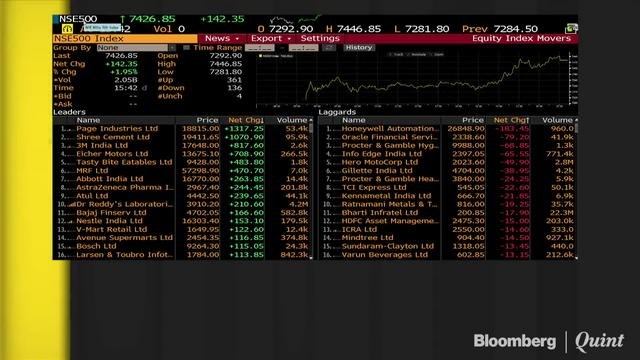Select the Larsen & Toubro Infotech row
This screenshot has width=640, height=360.
(181, 255)
